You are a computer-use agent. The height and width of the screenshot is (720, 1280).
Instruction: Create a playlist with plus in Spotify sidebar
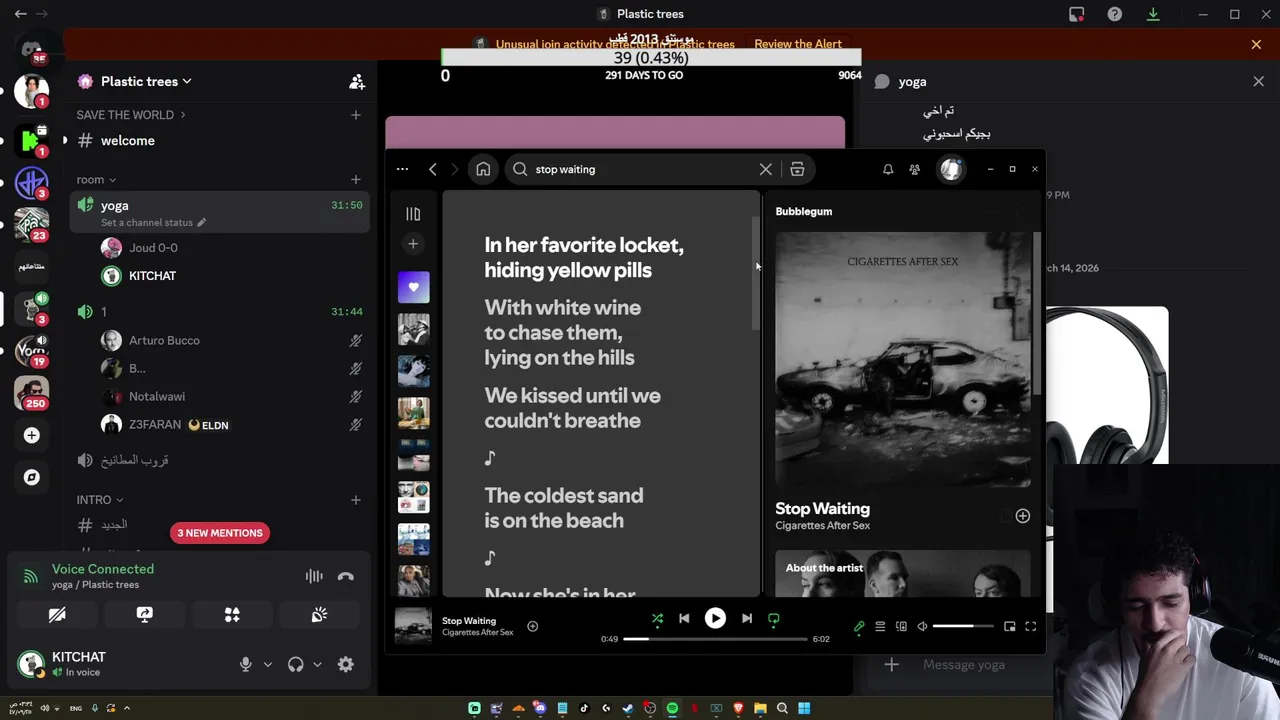tap(413, 244)
